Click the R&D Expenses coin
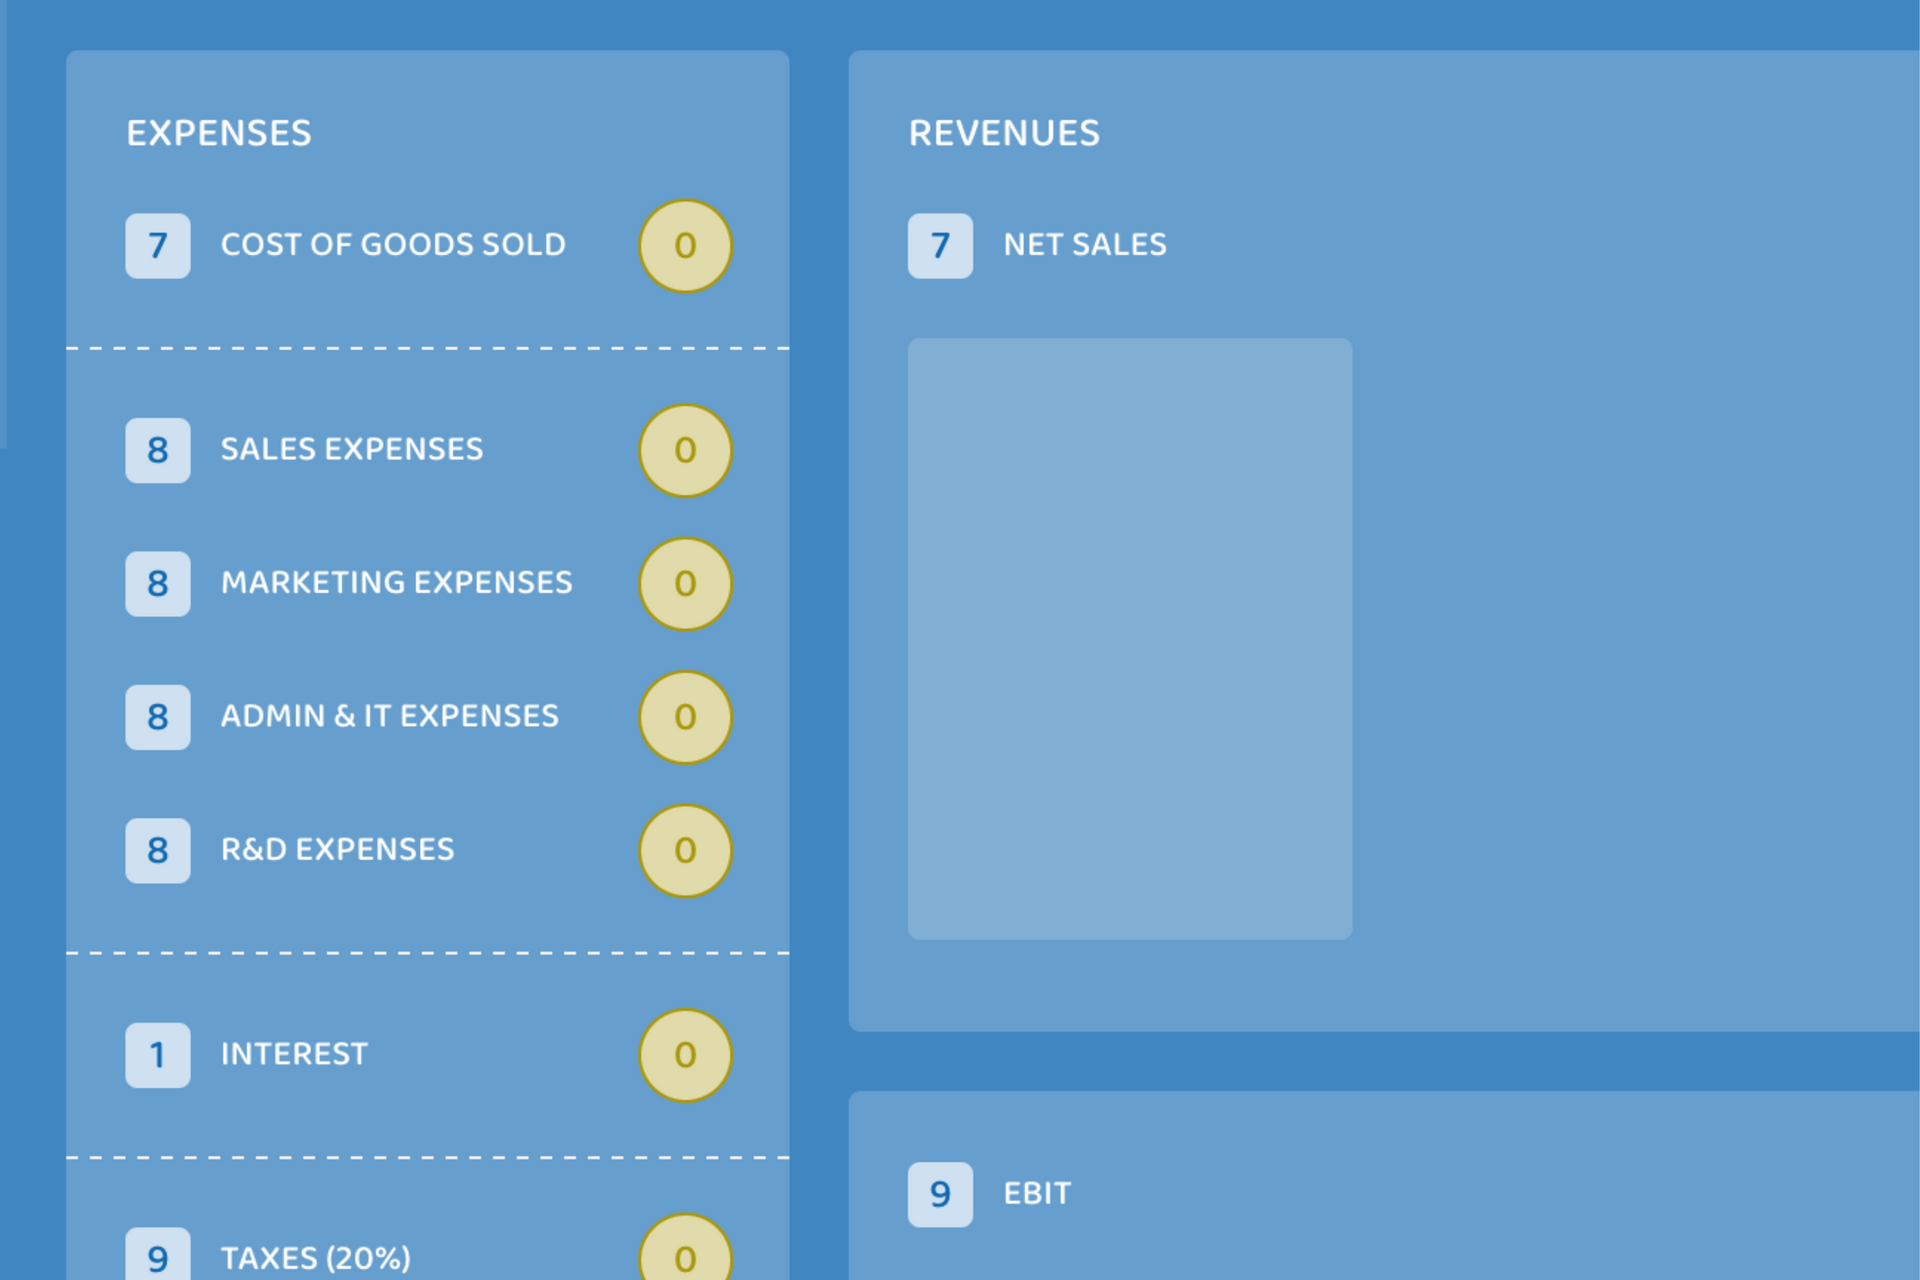 685,851
